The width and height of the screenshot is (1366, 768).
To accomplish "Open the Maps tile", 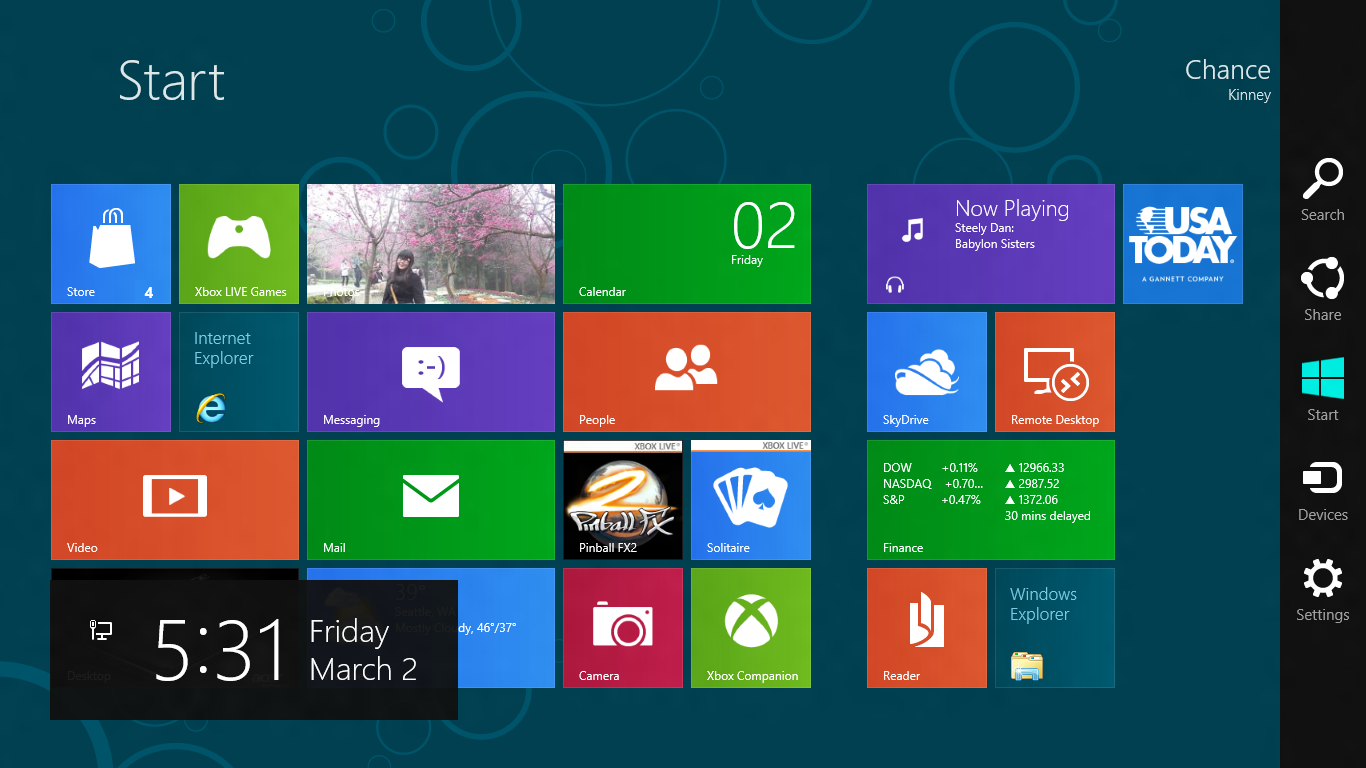I will (111, 372).
